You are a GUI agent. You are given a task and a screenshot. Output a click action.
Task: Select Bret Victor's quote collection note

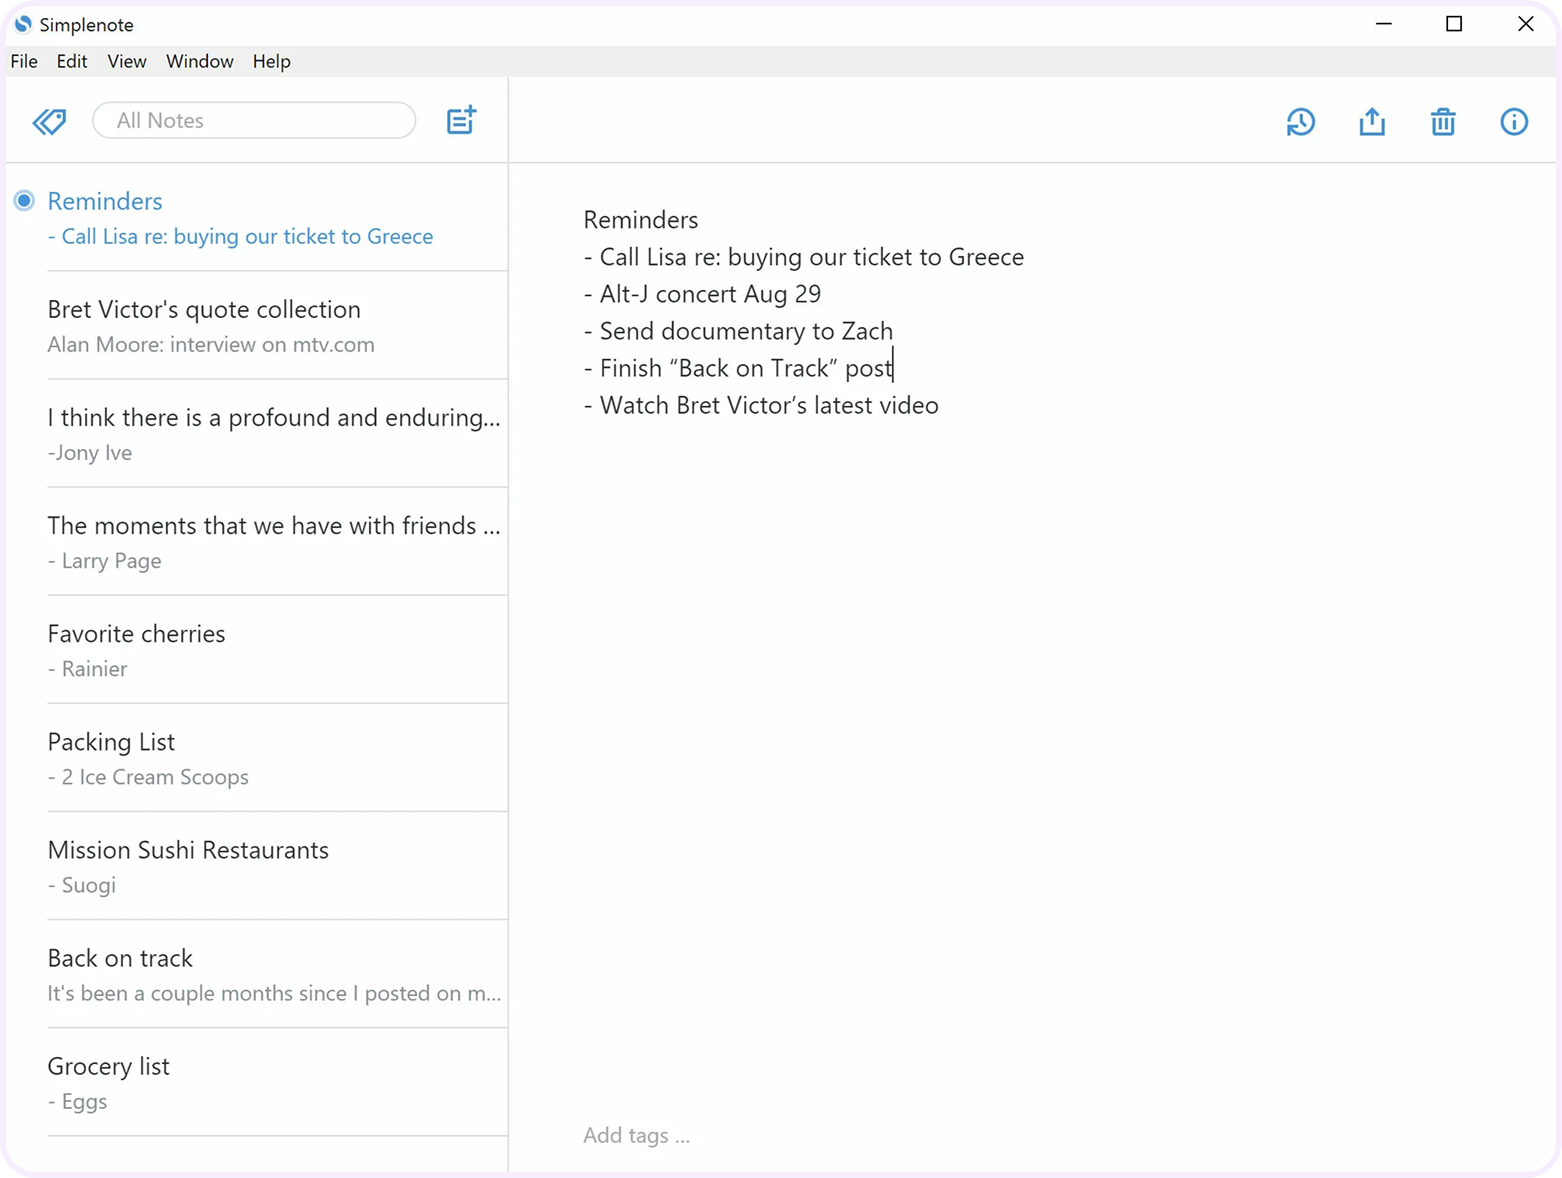pyautogui.click(x=277, y=326)
